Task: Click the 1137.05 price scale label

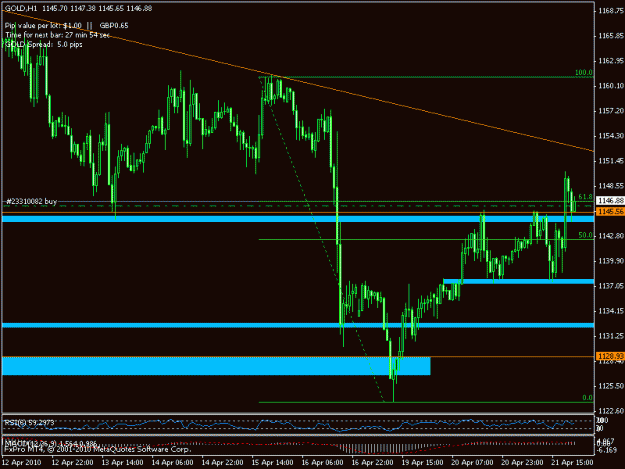Action: click(611, 286)
